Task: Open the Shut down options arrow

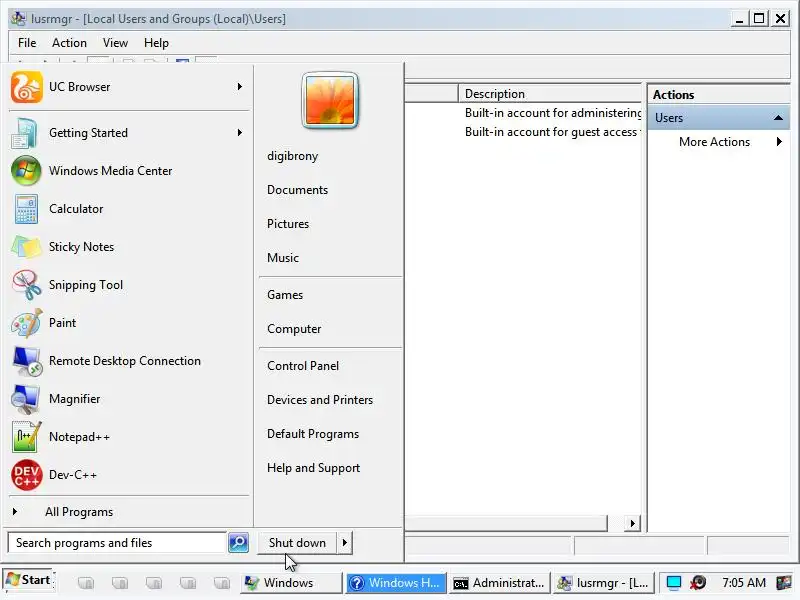Action: click(344, 543)
